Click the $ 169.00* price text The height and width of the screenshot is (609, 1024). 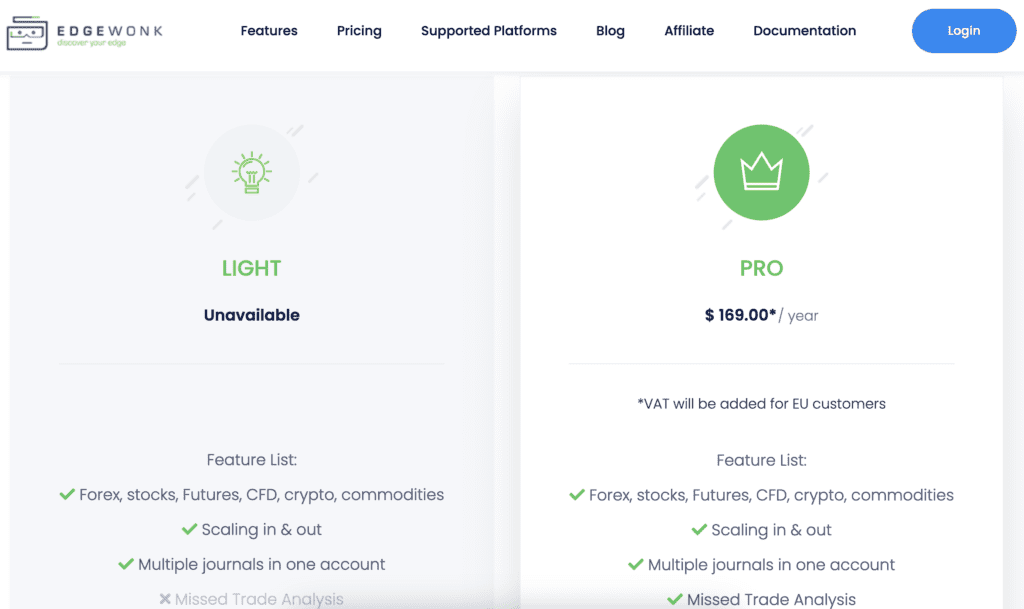tap(741, 315)
